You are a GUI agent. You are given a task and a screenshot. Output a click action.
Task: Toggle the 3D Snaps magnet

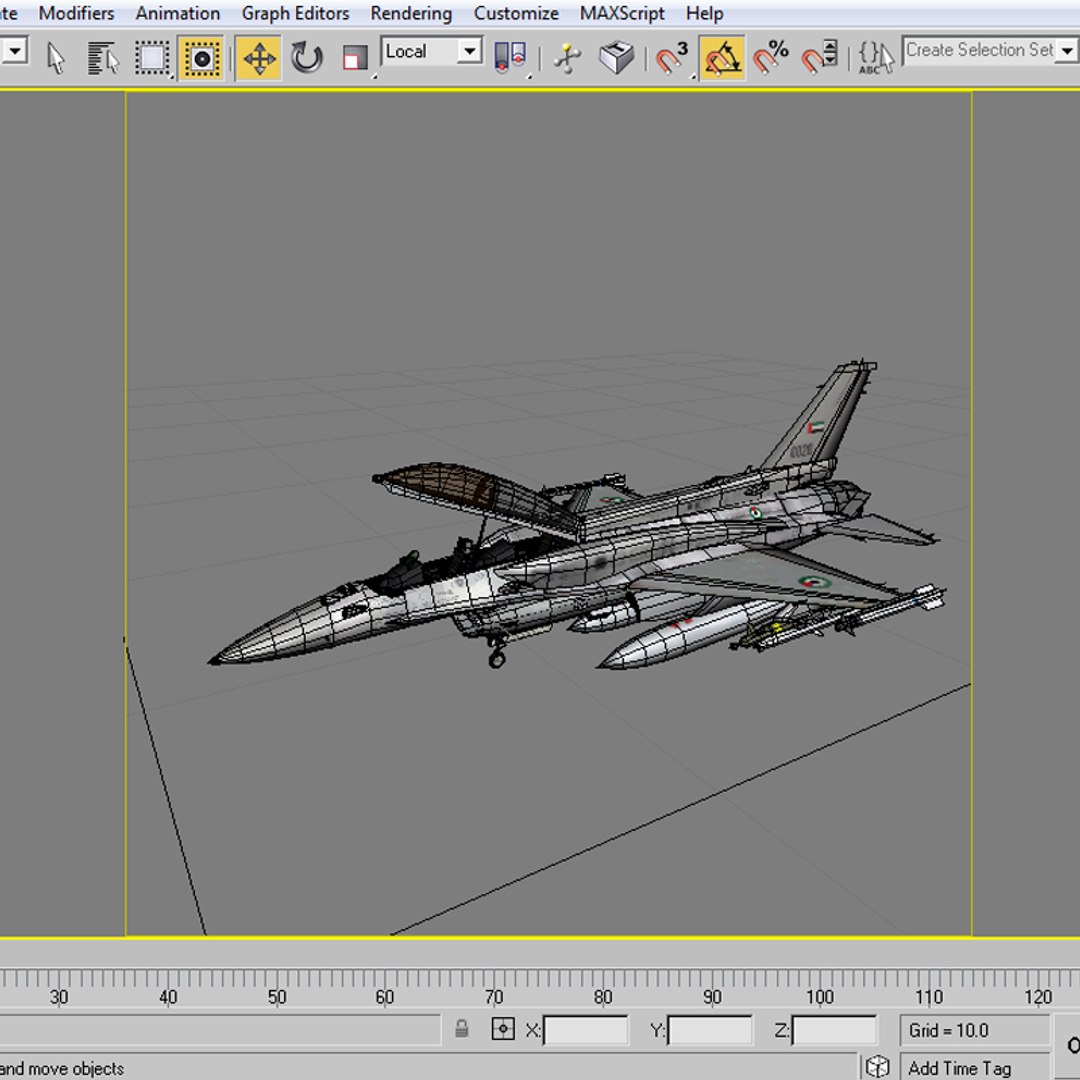[x=672, y=58]
